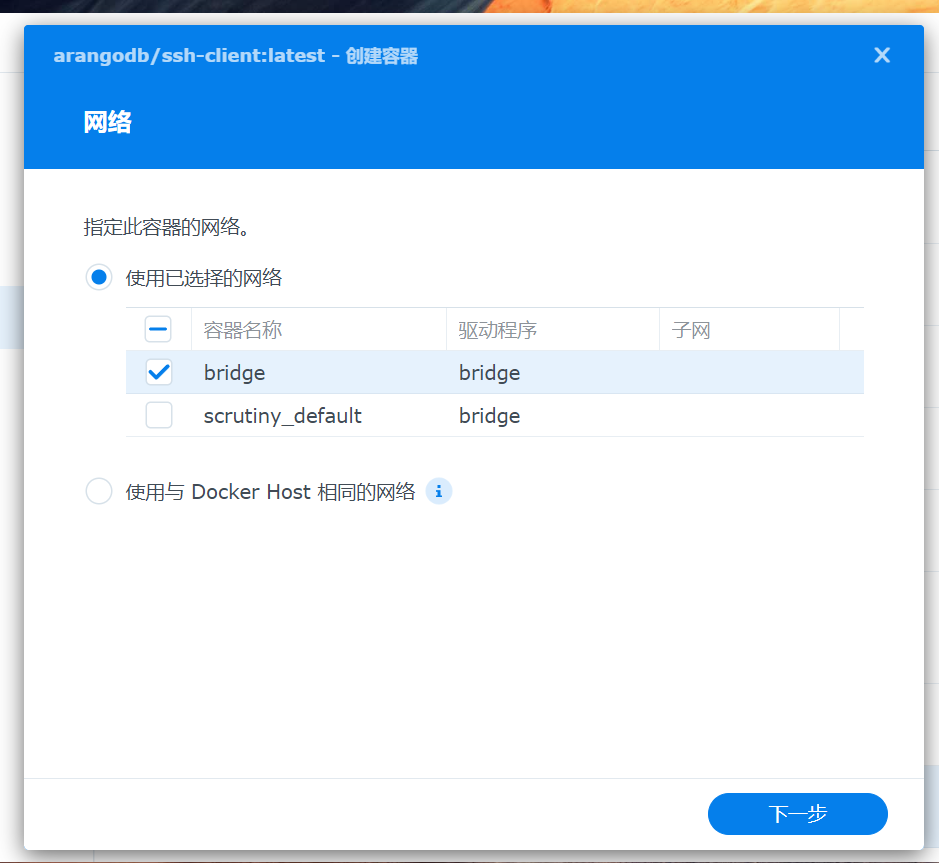
Task: Click the info icon beside Docker Host option
Action: [x=439, y=492]
